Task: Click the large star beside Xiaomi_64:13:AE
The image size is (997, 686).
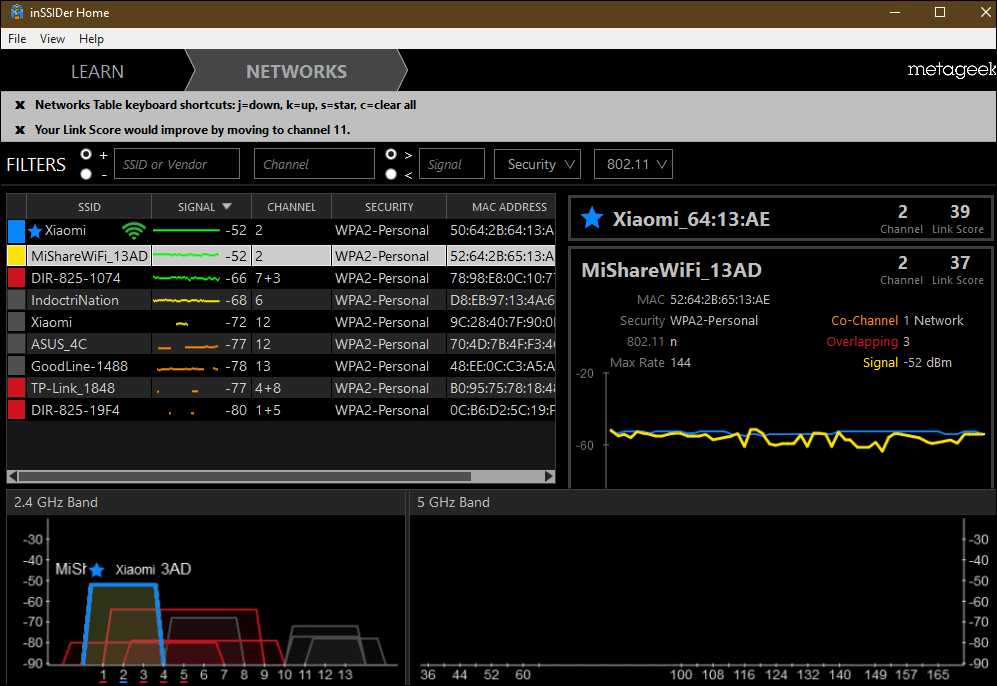Action: click(592, 218)
